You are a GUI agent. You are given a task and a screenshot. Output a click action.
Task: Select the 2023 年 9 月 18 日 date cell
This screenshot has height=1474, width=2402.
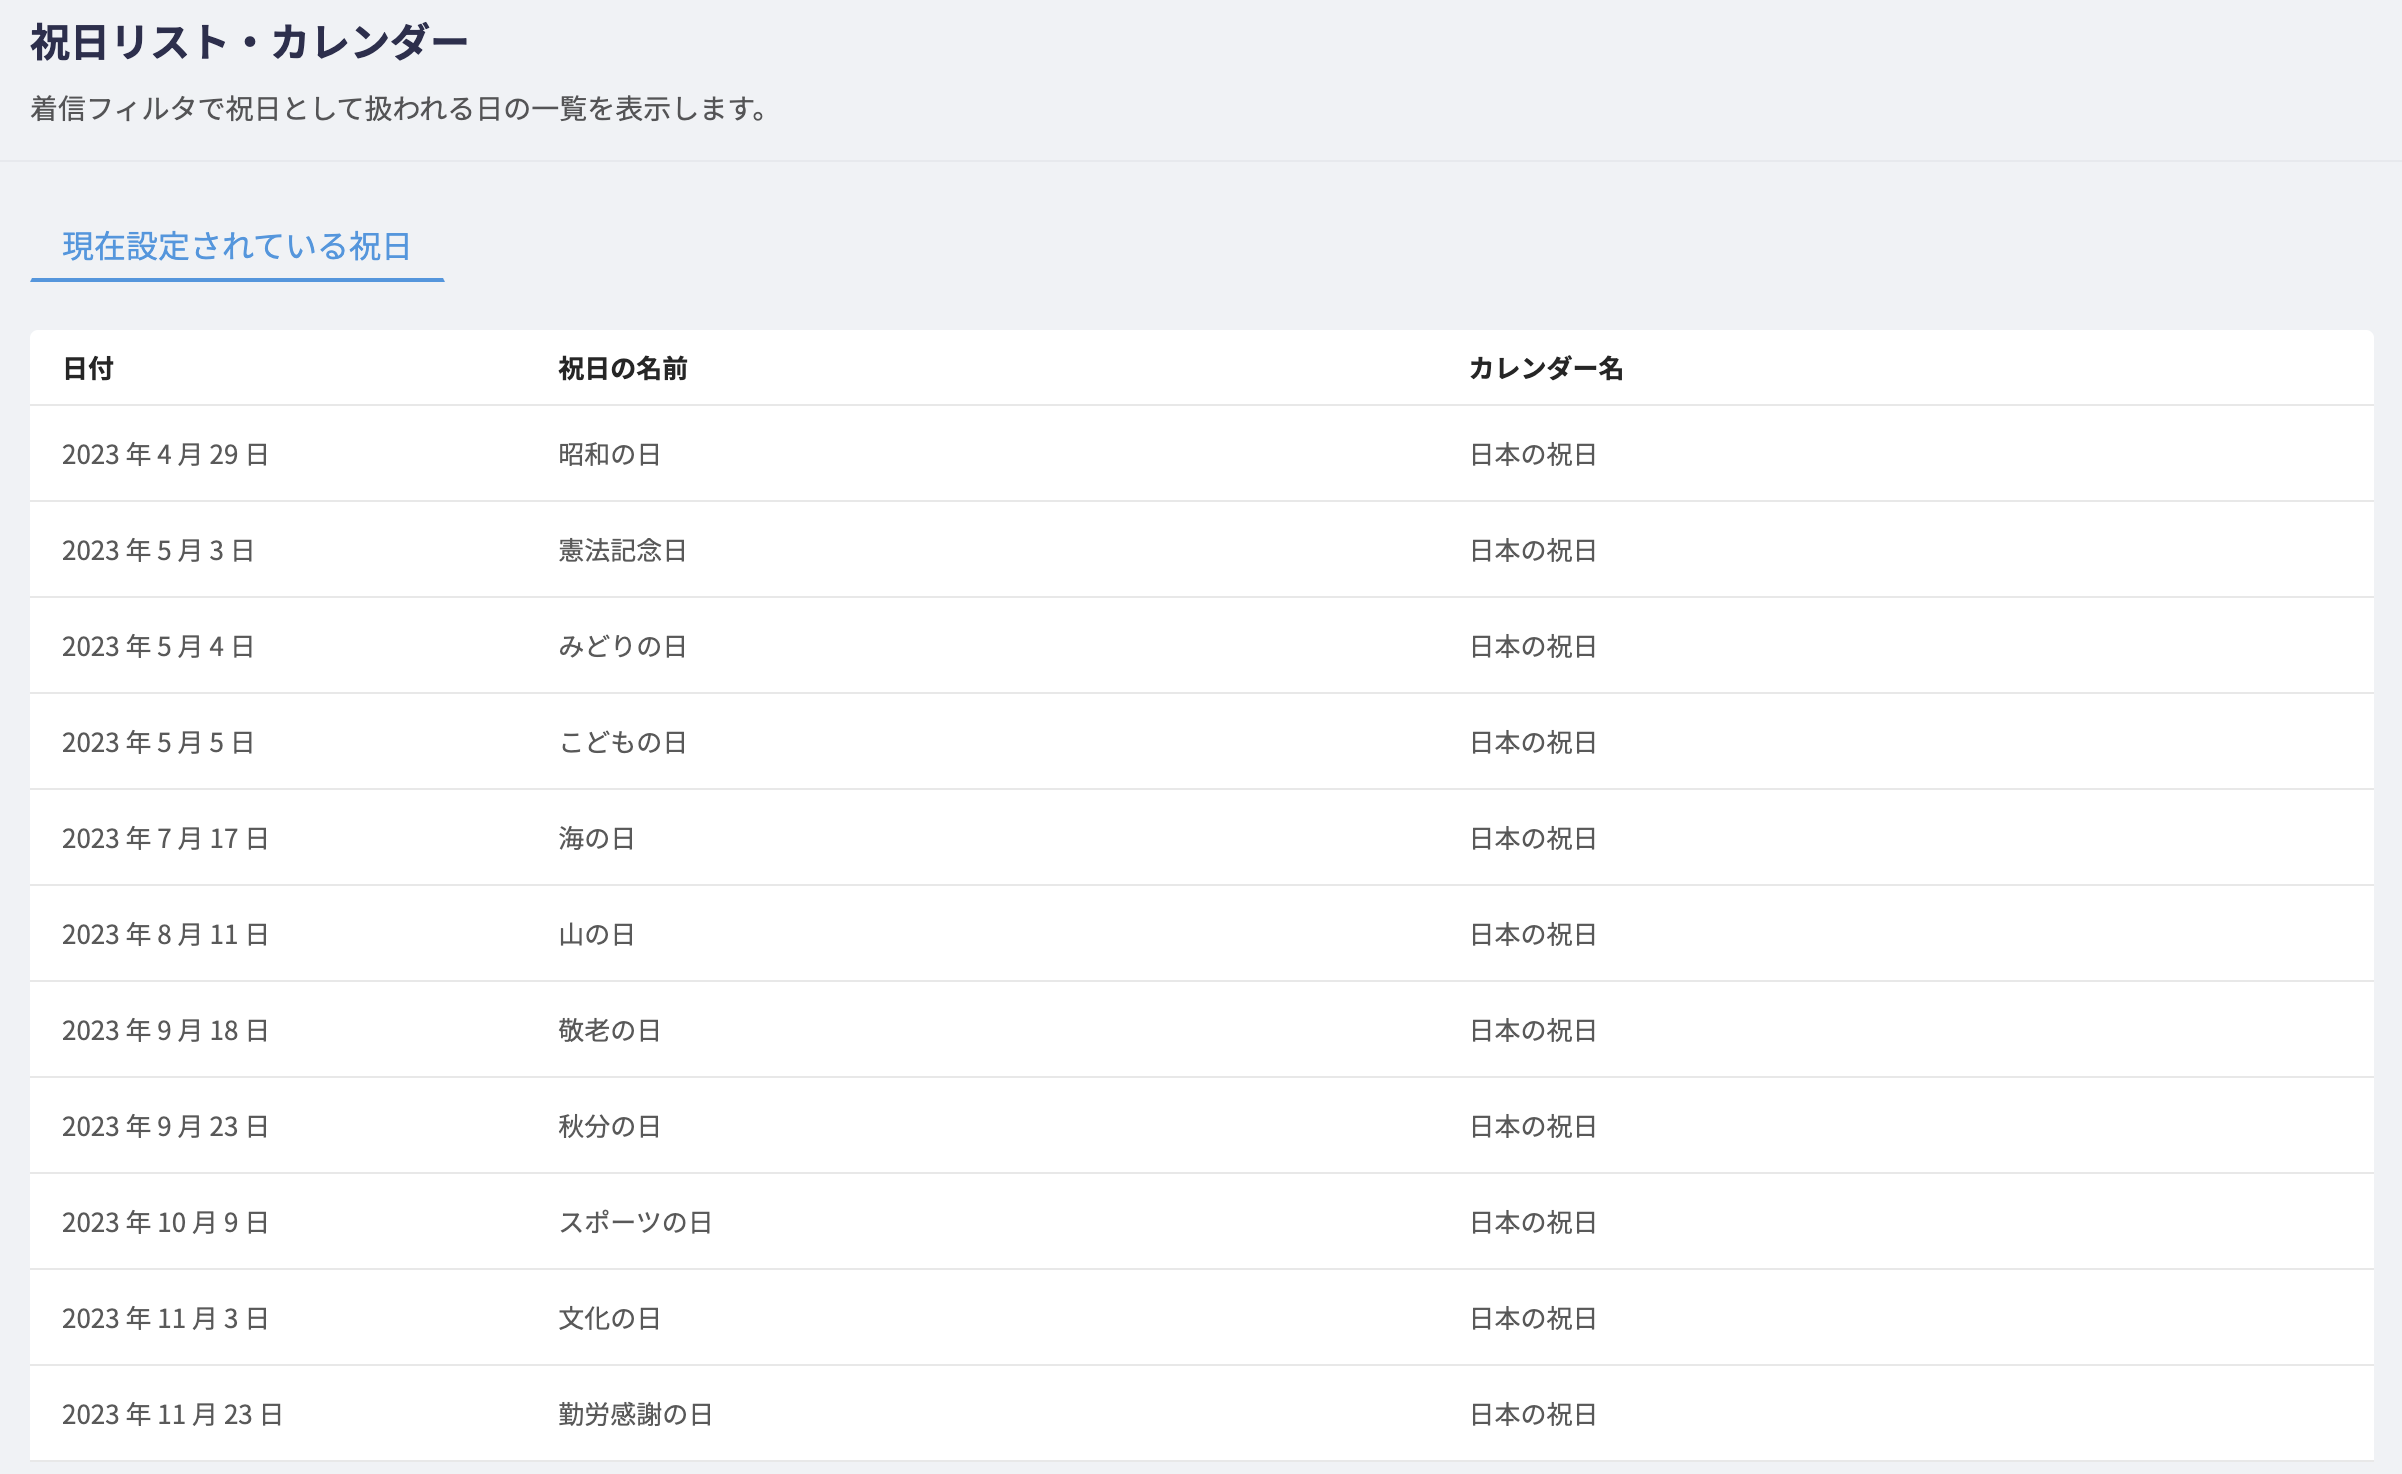[165, 1030]
